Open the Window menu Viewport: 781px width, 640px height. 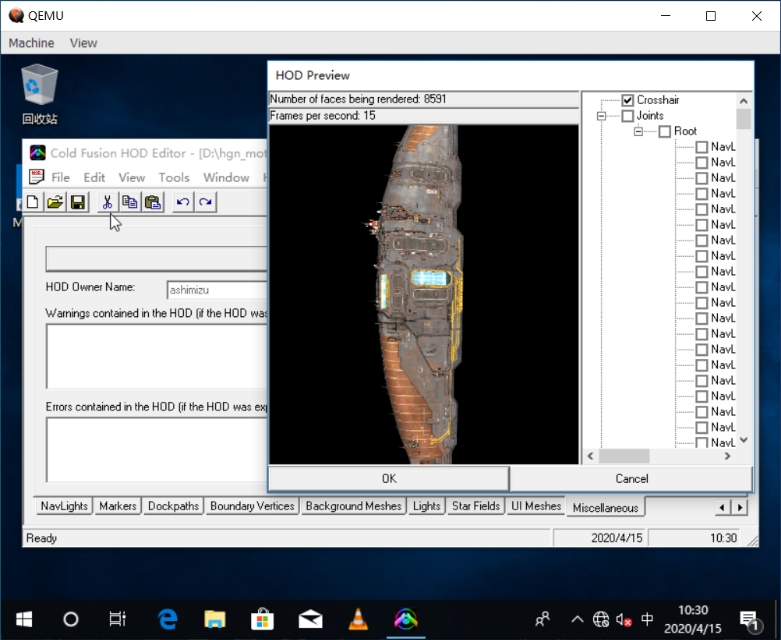(x=226, y=177)
